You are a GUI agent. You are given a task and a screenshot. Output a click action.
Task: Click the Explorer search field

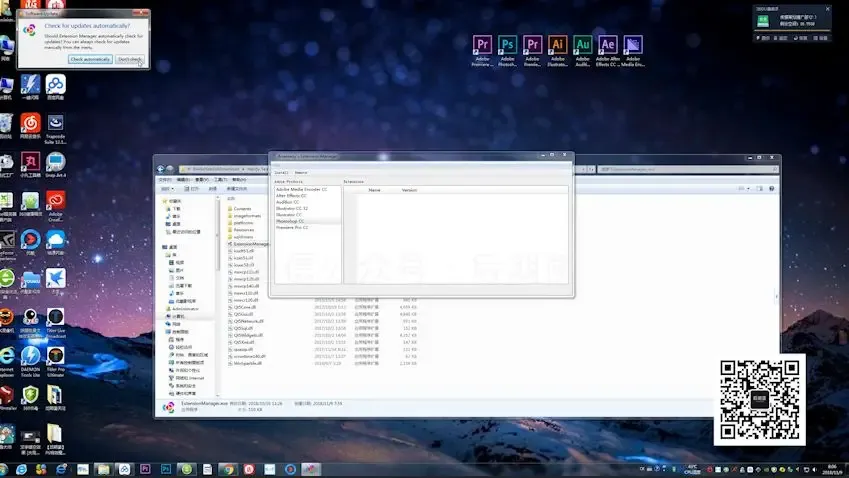pyautogui.click(x=688, y=169)
